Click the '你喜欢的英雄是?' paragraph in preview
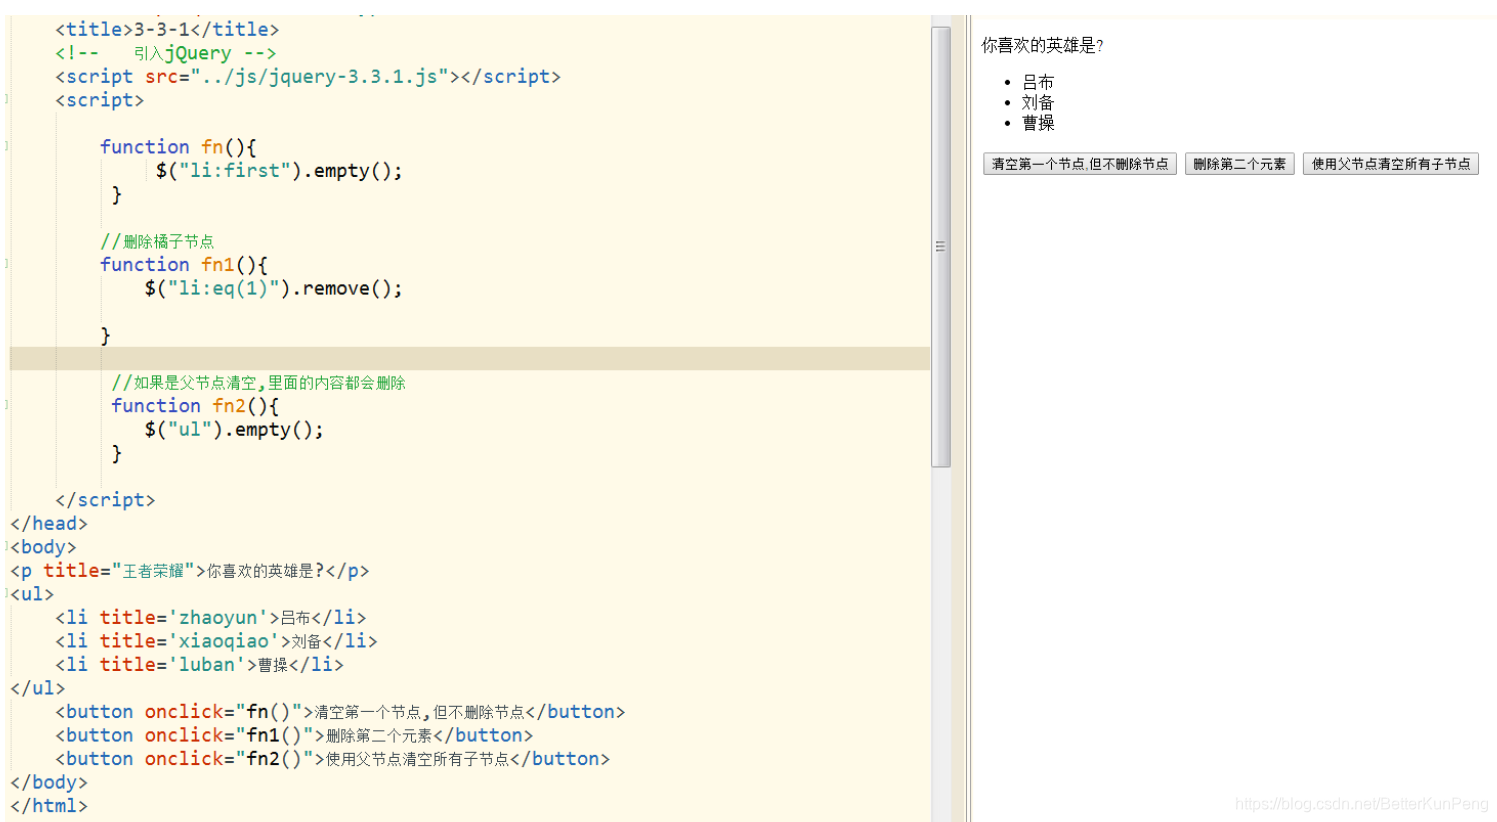Viewport: 1497px width, 822px height. click(x=1041, y=45)
